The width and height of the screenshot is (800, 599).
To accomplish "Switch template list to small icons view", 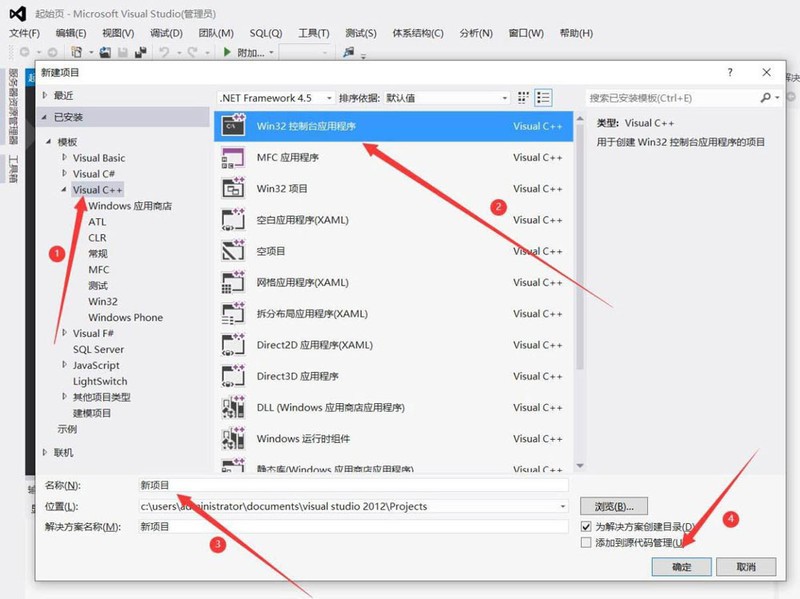I will [521, 97].
